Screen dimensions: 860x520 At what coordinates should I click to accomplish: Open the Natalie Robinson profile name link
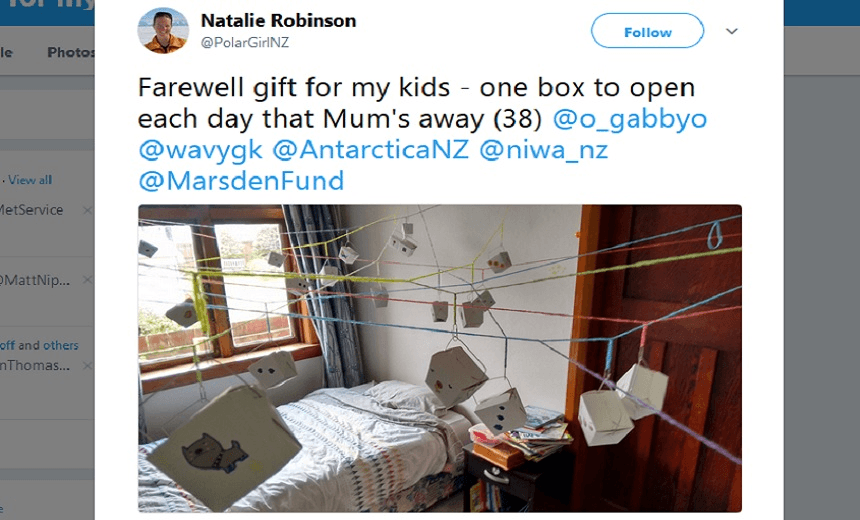click(279, 20)
